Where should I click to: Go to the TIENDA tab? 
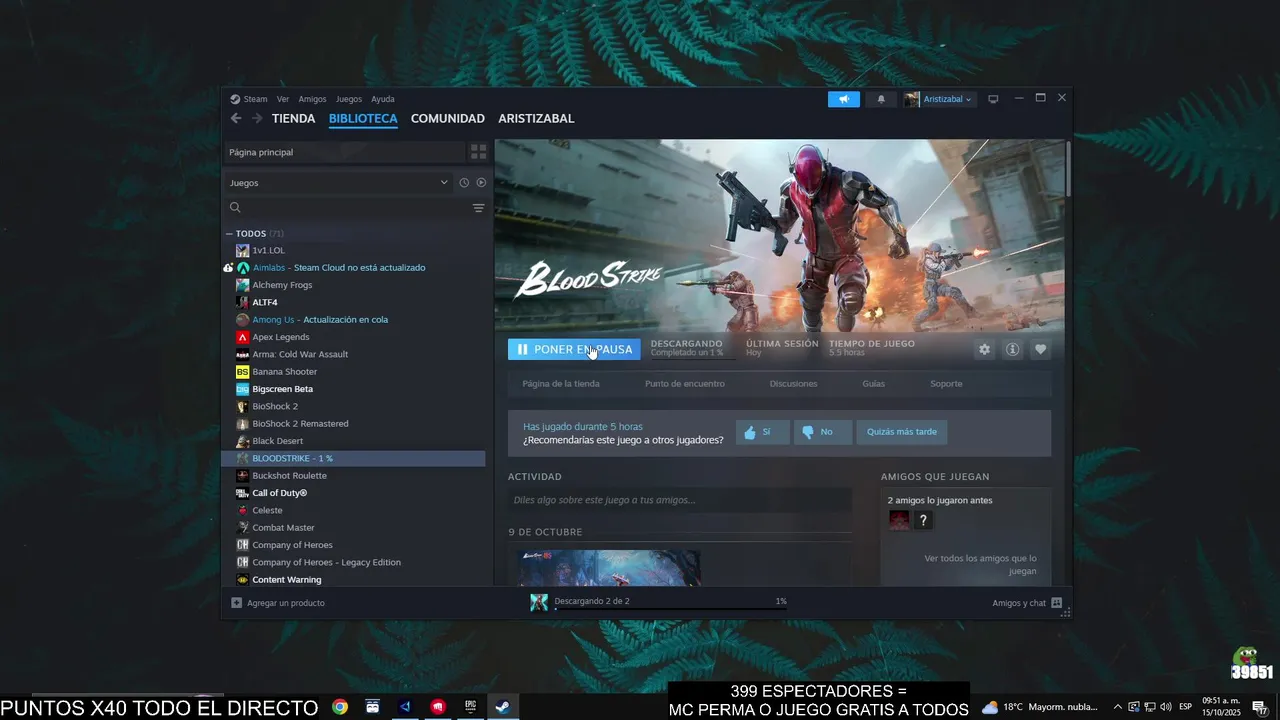293,118
